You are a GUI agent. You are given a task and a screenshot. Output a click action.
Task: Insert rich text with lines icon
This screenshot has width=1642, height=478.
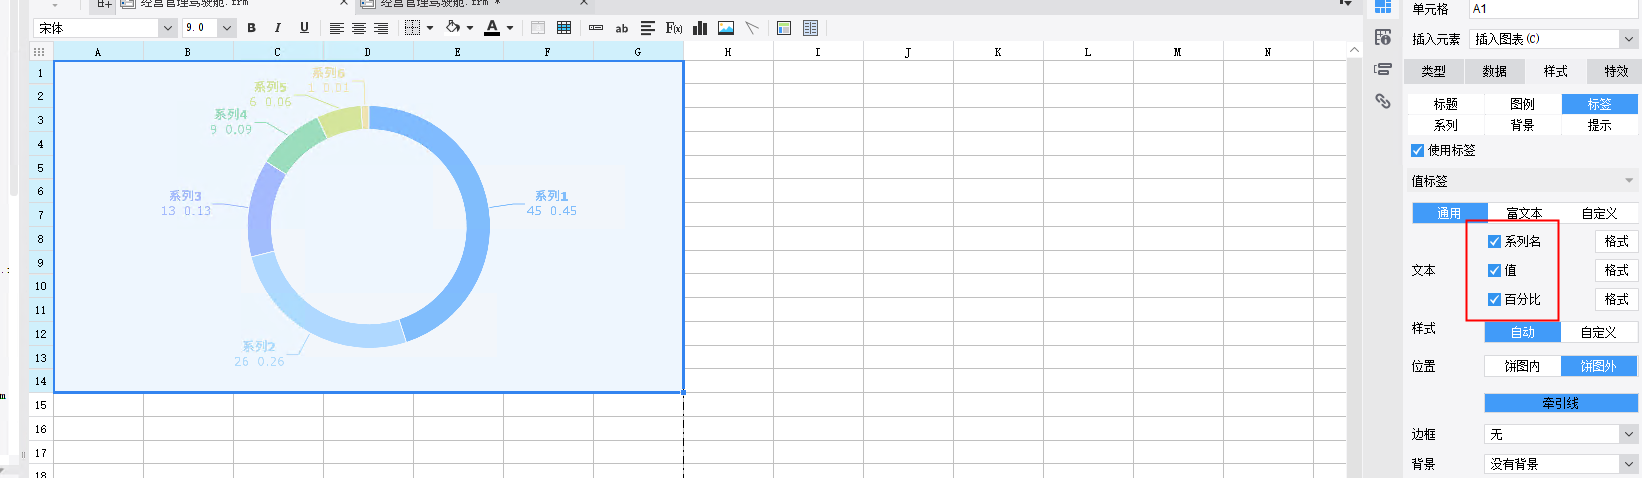pyautogui.click(x=648, y=28)
